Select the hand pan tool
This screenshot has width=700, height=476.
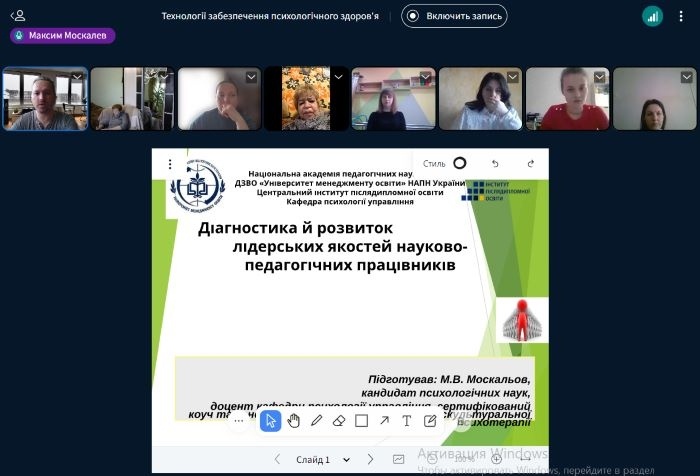click(294, 421)
